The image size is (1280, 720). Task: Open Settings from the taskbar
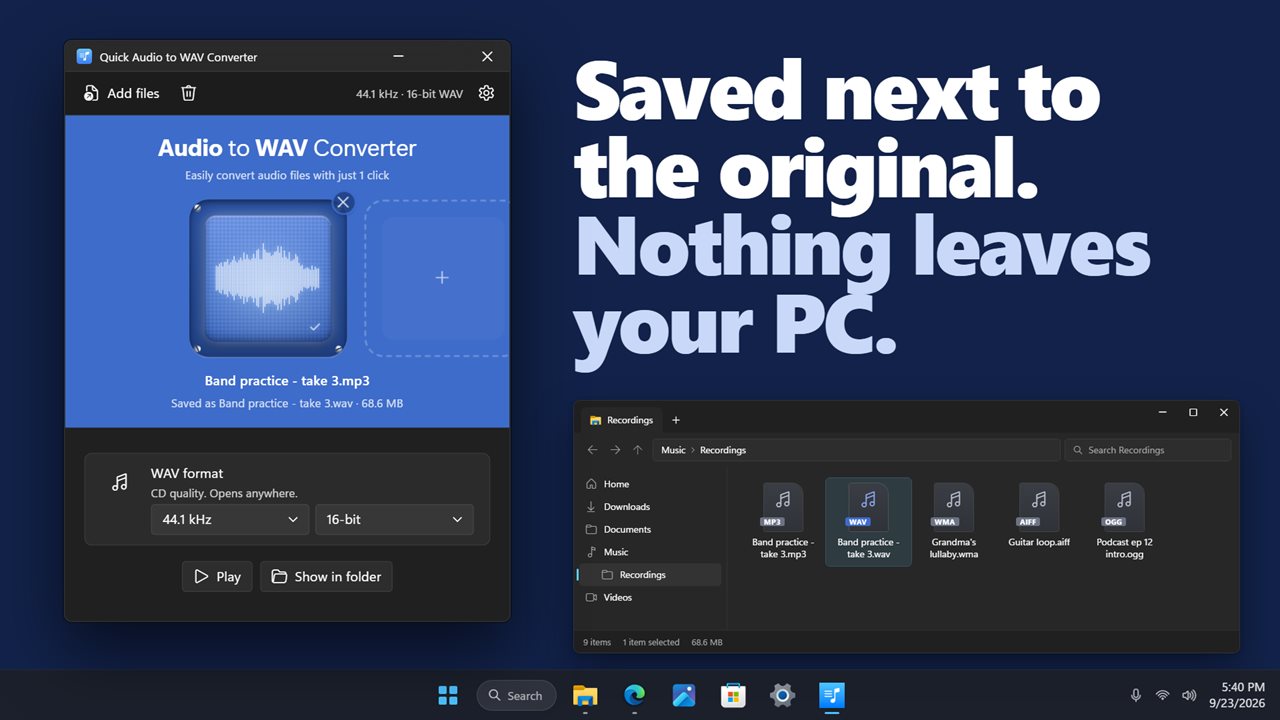coord(782,695)
